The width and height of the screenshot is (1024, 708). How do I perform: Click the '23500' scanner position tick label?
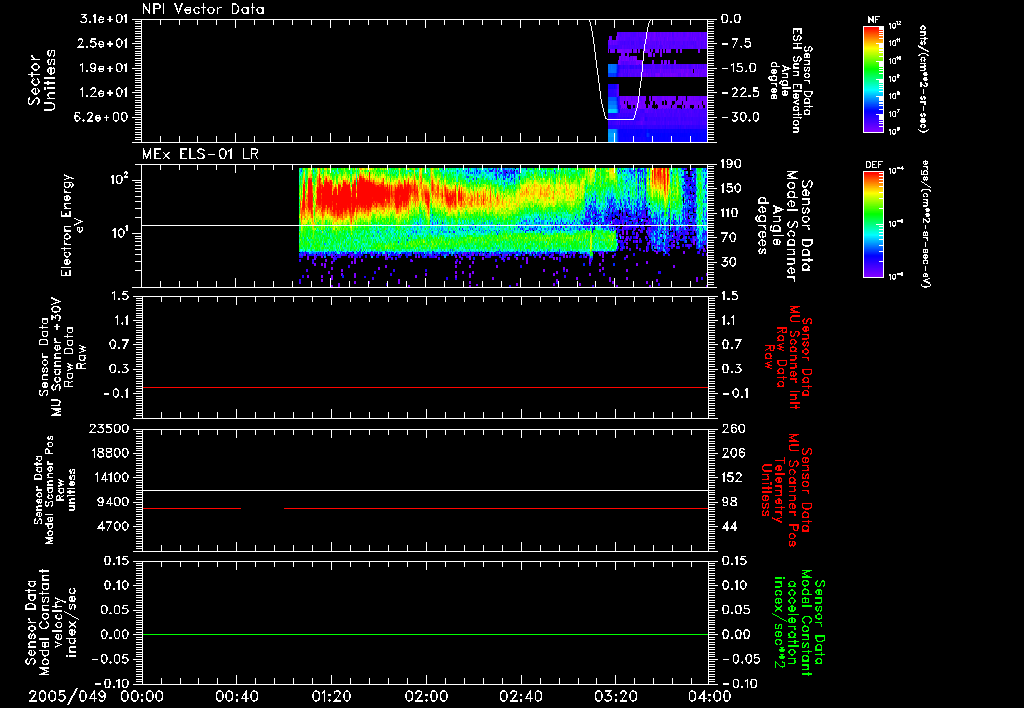pyautogui.click(x=110, y=429)
